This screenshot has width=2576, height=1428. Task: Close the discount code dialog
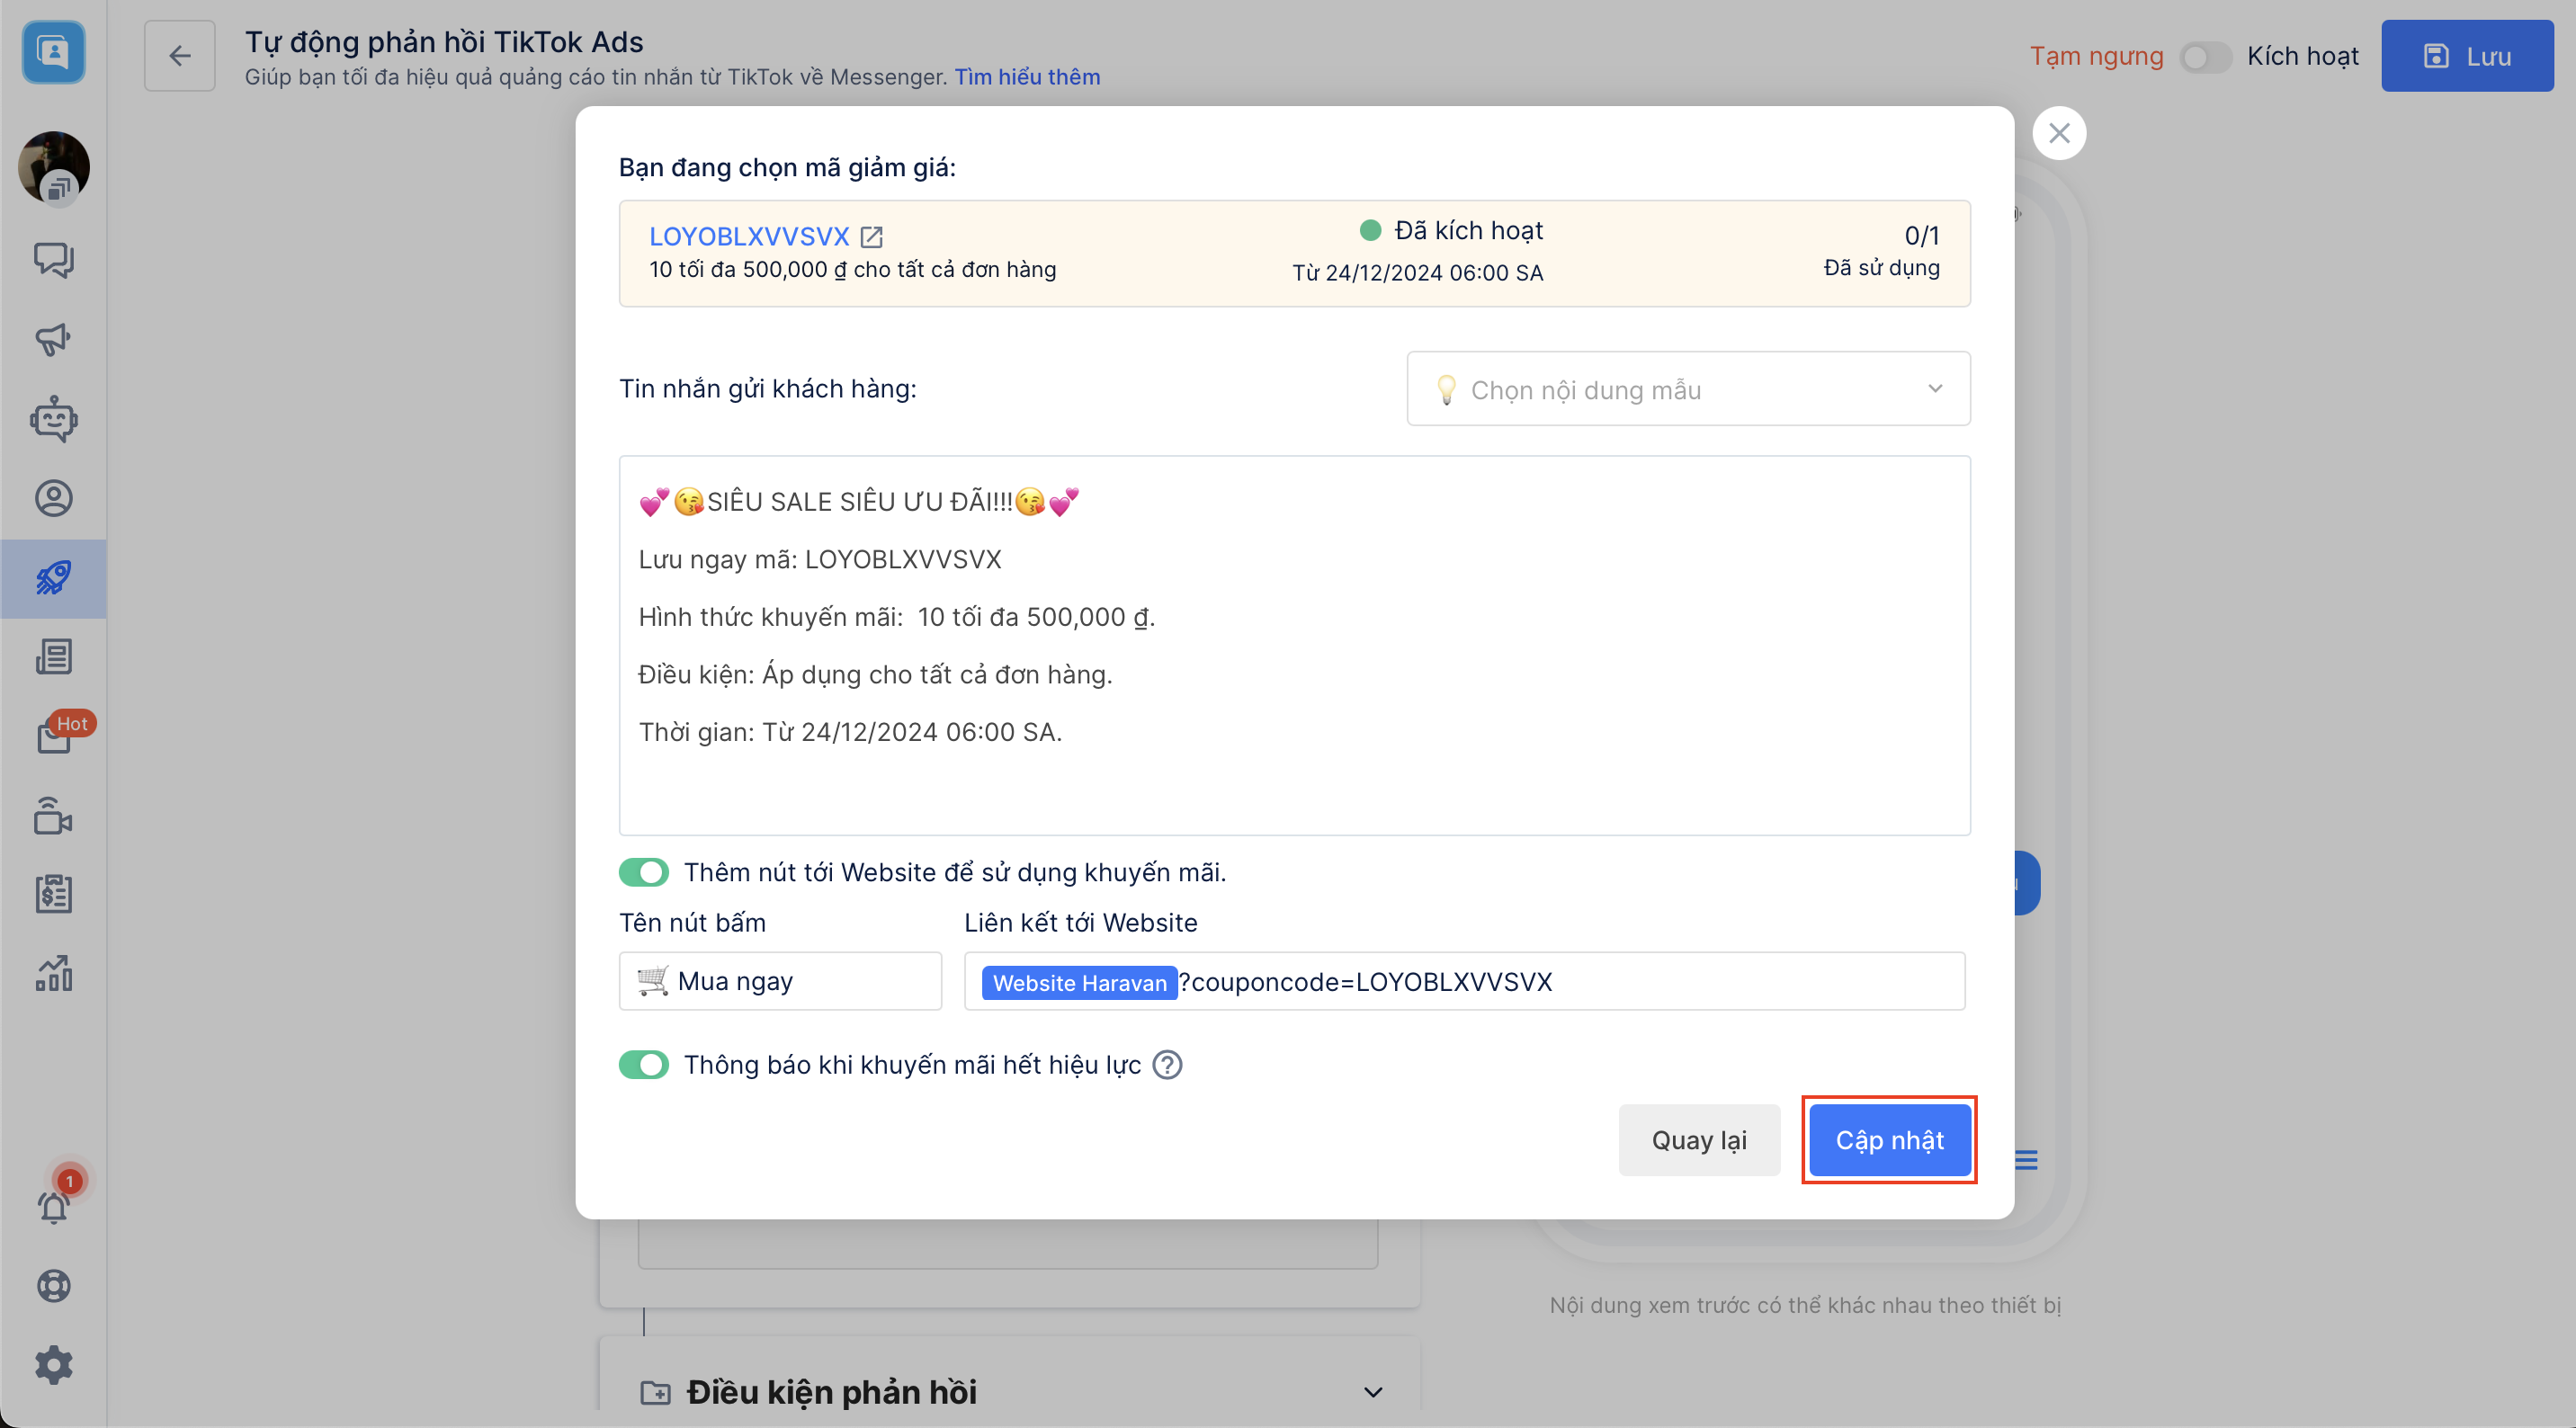click(x=2058, y=133)
